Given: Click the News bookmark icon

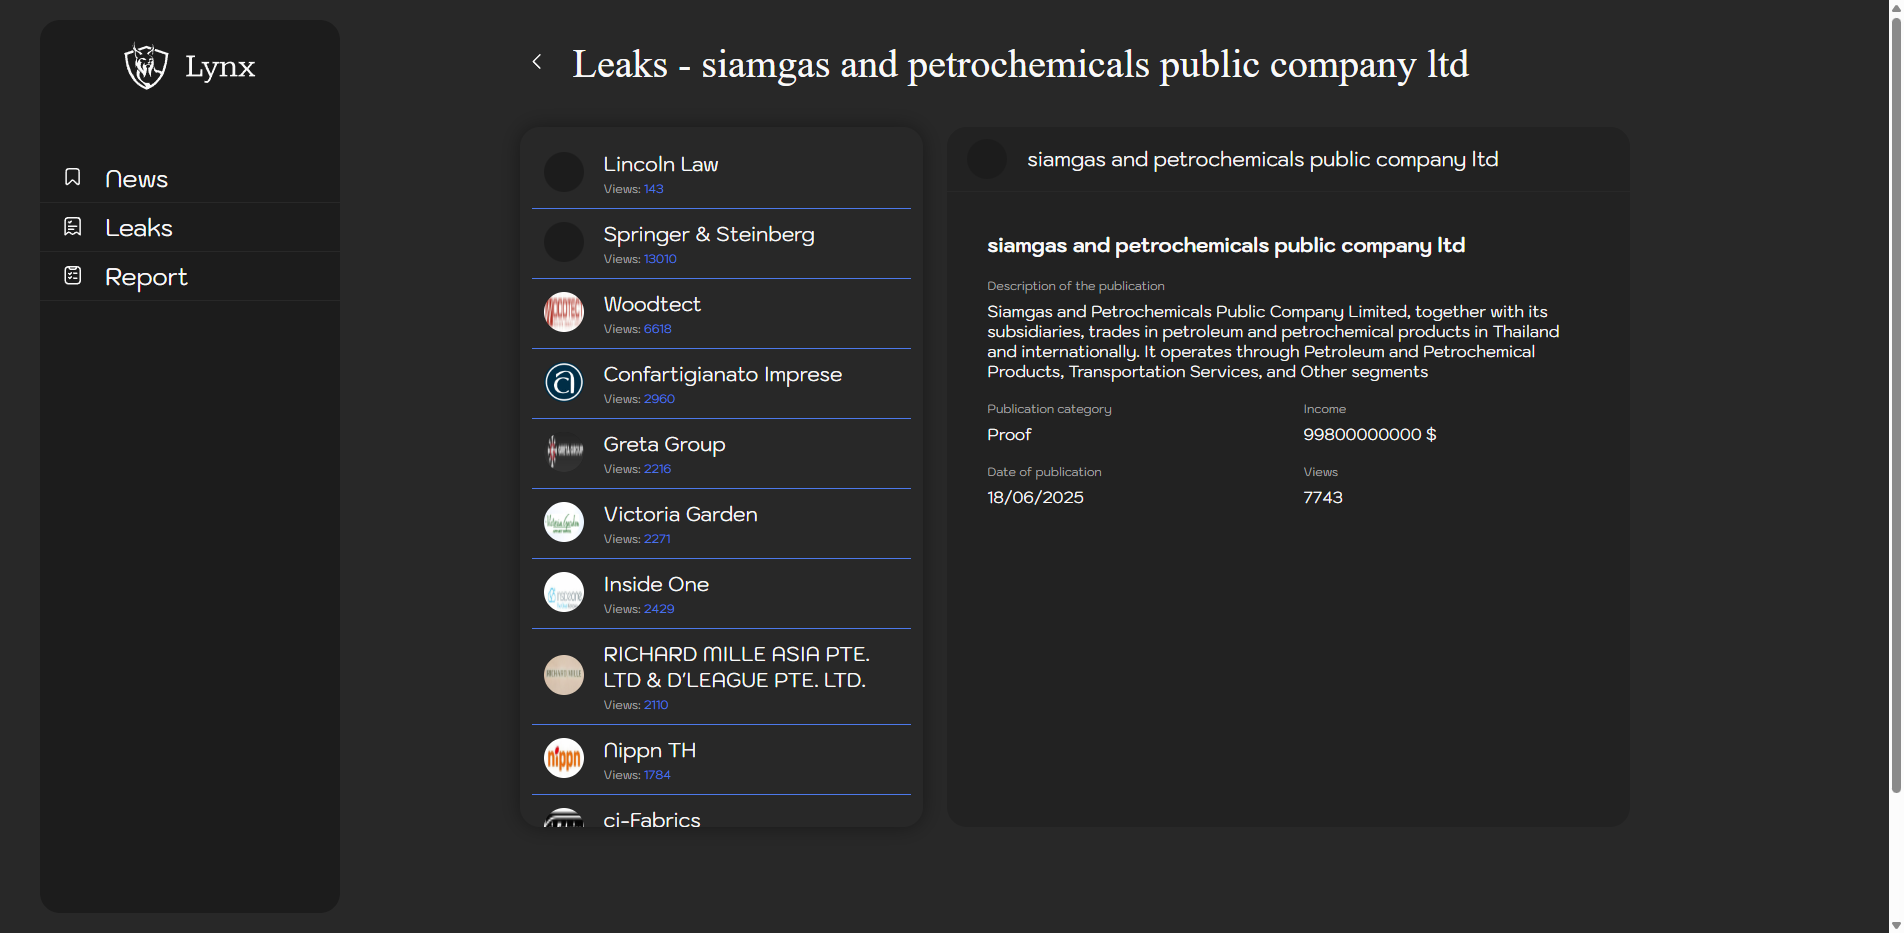Looking at the screenshot, I should pos(73,177).
